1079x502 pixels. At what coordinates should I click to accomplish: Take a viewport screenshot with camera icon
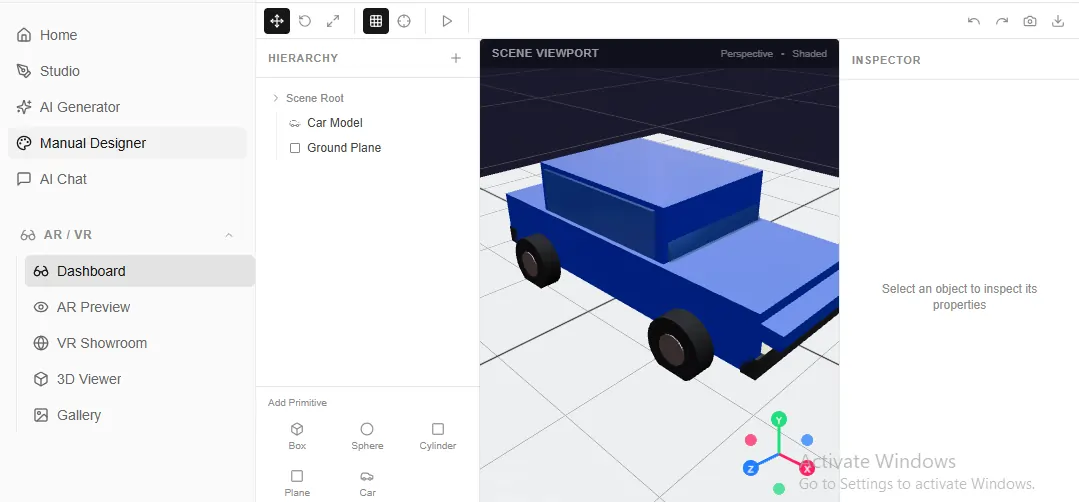[x=1029, y=21]
